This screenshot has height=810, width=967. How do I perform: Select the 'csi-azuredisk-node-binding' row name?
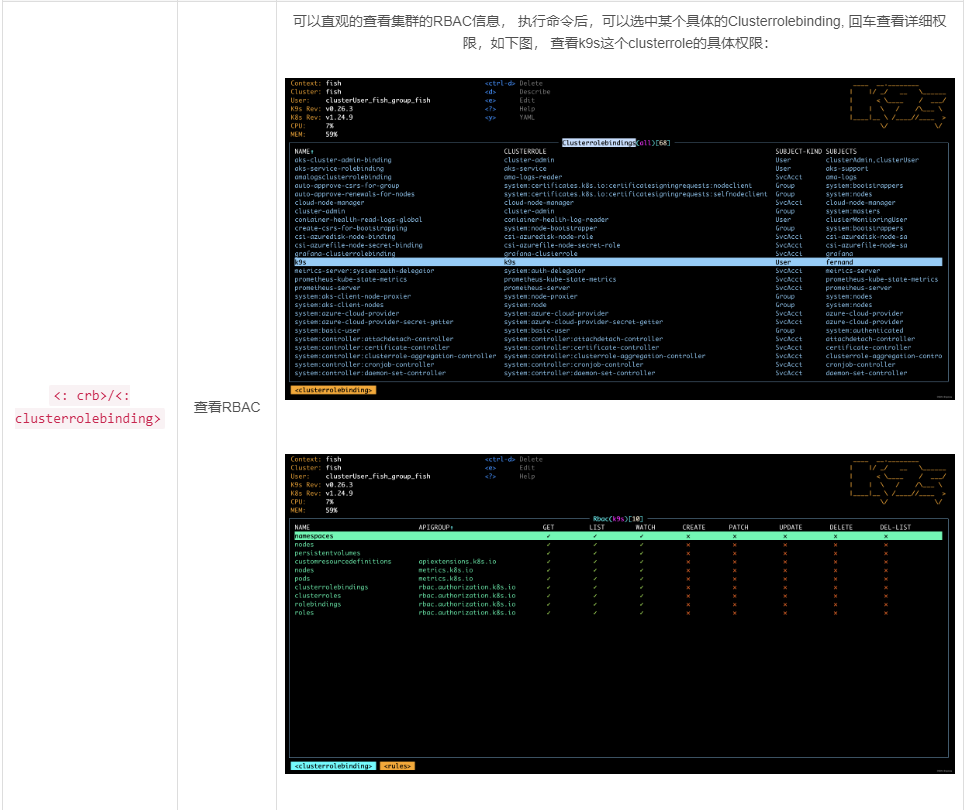tap(345, 237)
